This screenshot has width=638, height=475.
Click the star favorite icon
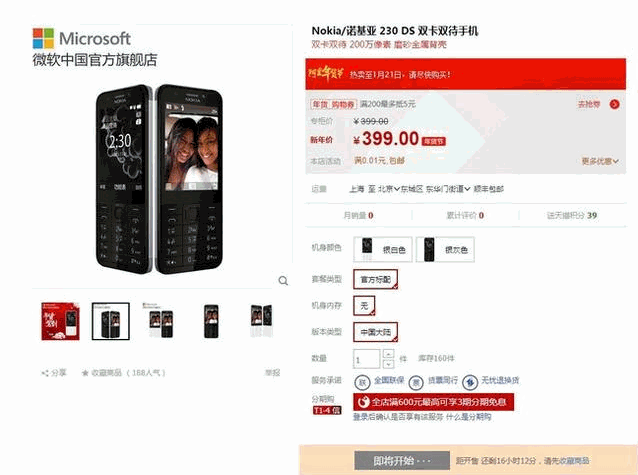(x=85, y=373)
